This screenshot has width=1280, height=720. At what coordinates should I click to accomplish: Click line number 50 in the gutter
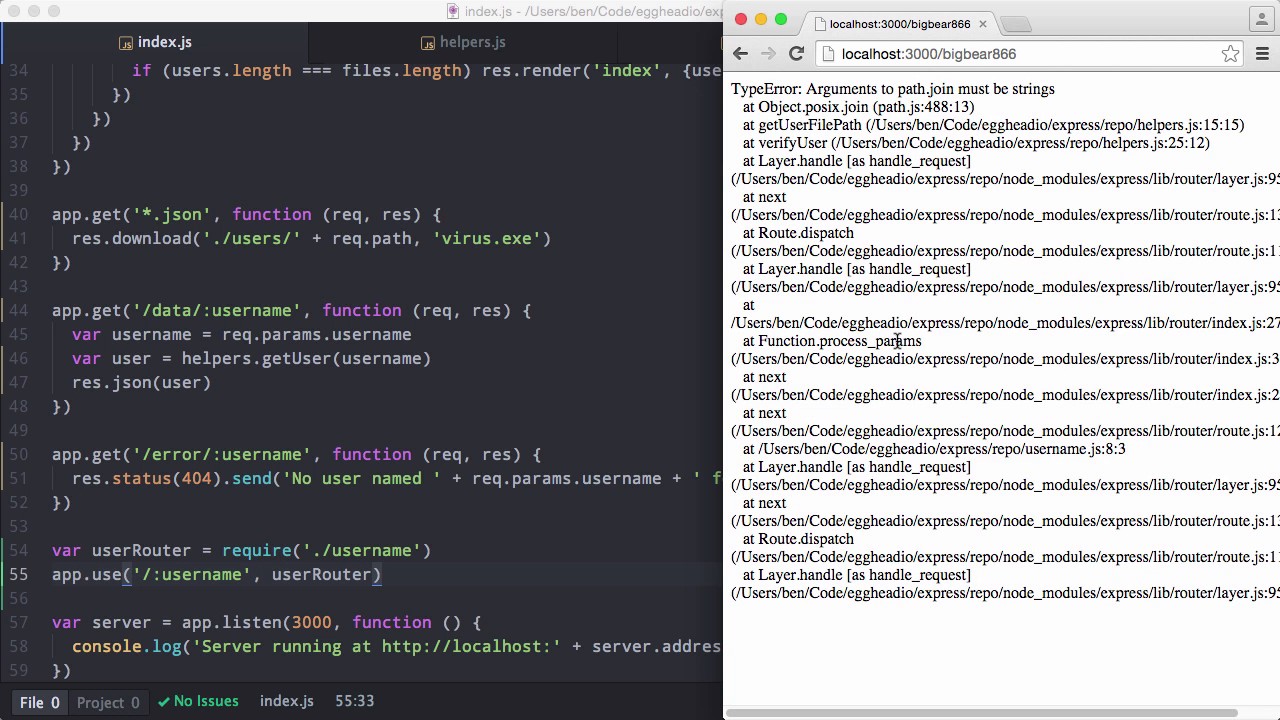click(18, 454)
